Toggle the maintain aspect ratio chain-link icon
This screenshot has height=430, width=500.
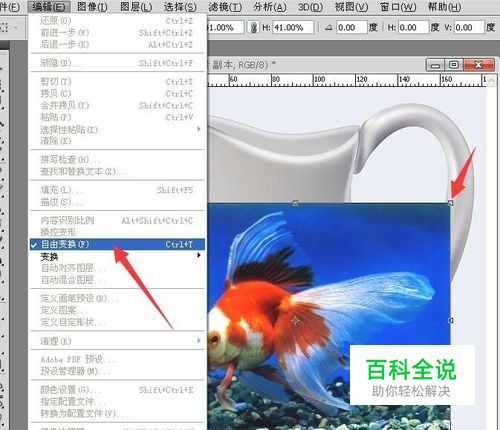coord(253,27)
